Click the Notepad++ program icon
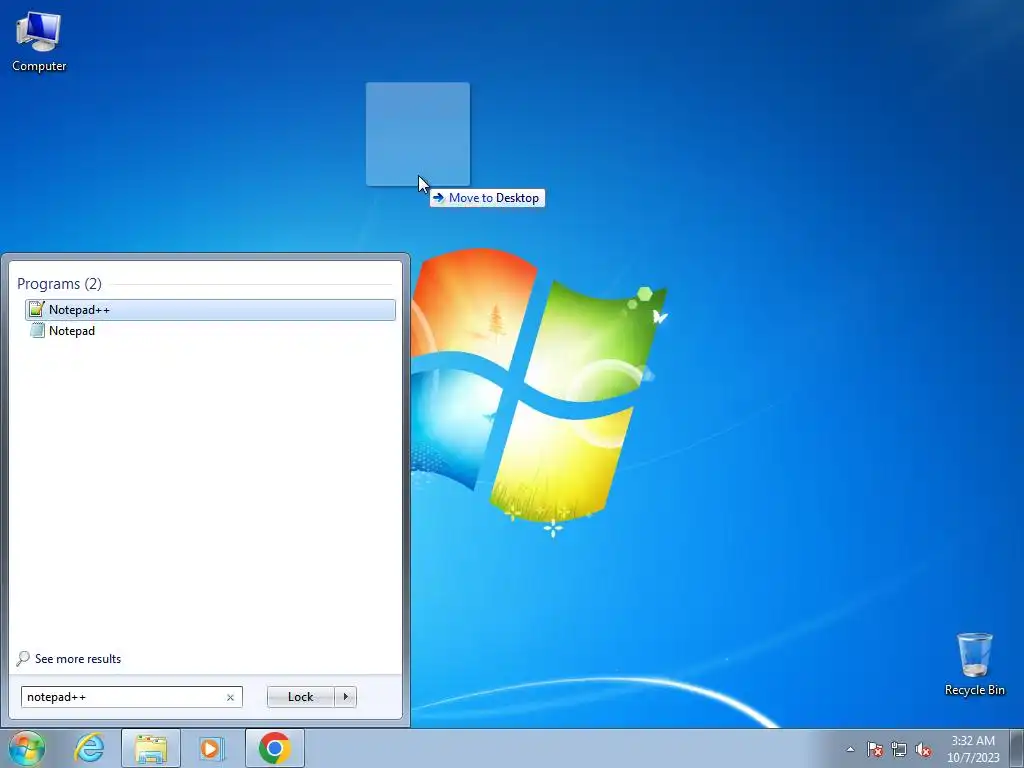 click(x=37, y=310)
